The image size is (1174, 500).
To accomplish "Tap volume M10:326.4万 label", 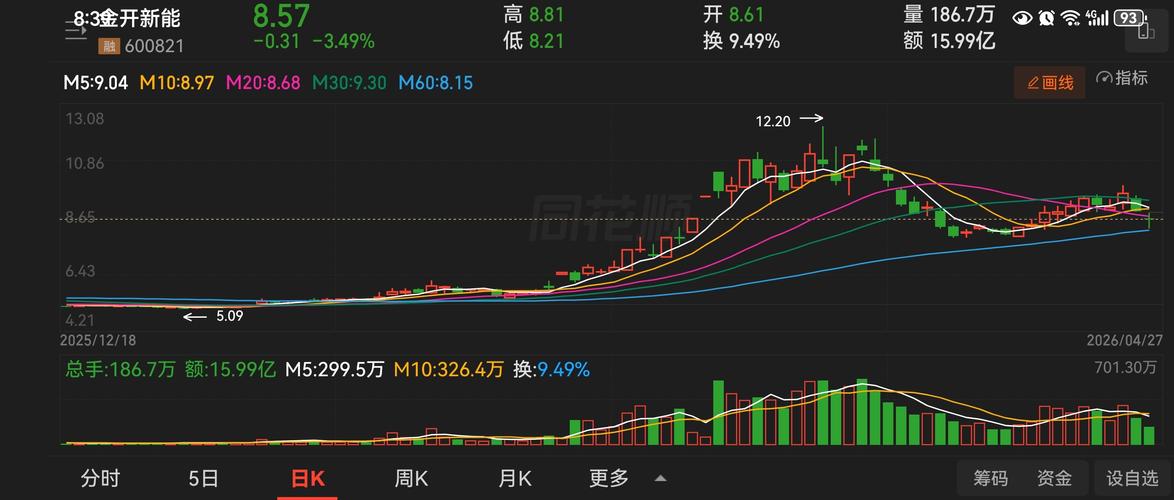I will pyautogui.click(x=448, y=369).
